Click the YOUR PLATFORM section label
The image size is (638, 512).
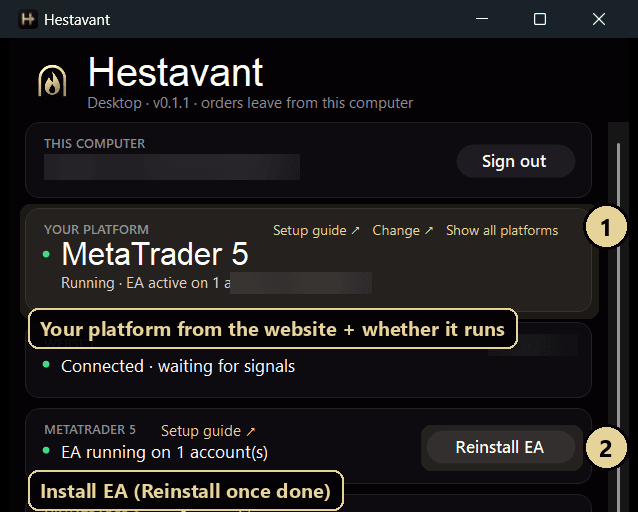pyautogui.click(x=96, y=230)
